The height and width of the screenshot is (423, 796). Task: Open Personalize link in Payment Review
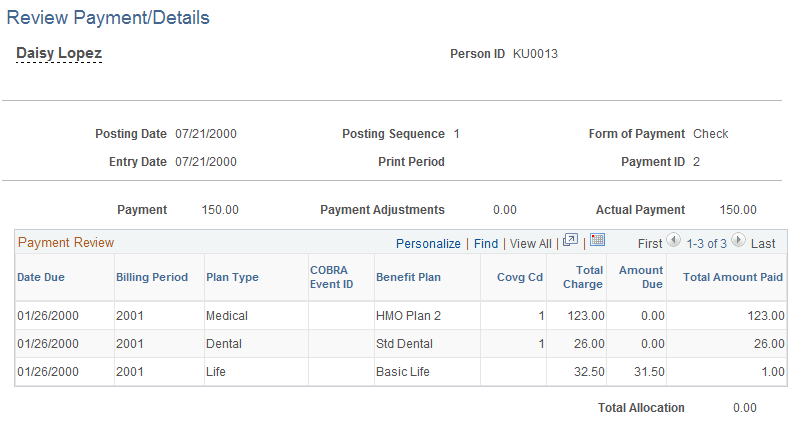click(428, 244)
